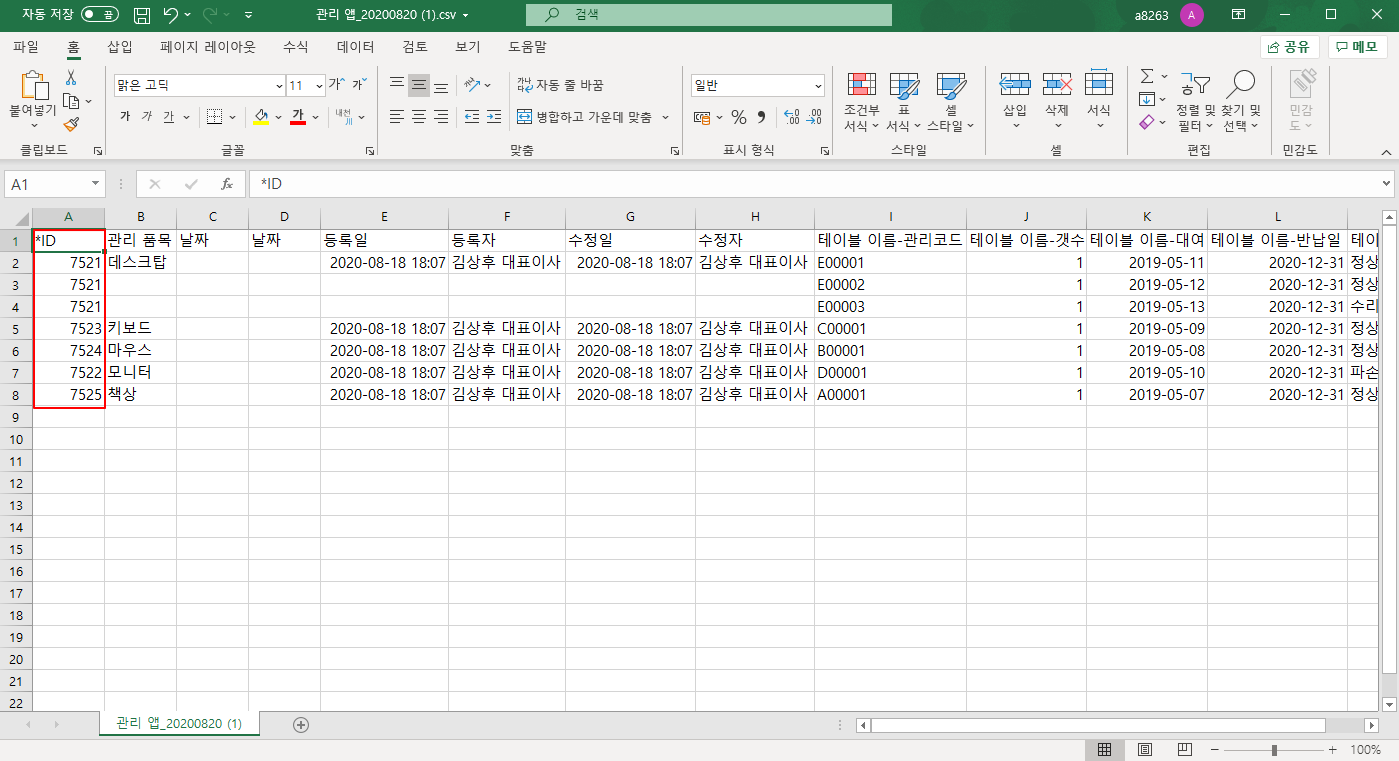Toggle the 자동 저장 AutoSave switch
This screenshot has width=1399, height=761.
pos(99,15)
